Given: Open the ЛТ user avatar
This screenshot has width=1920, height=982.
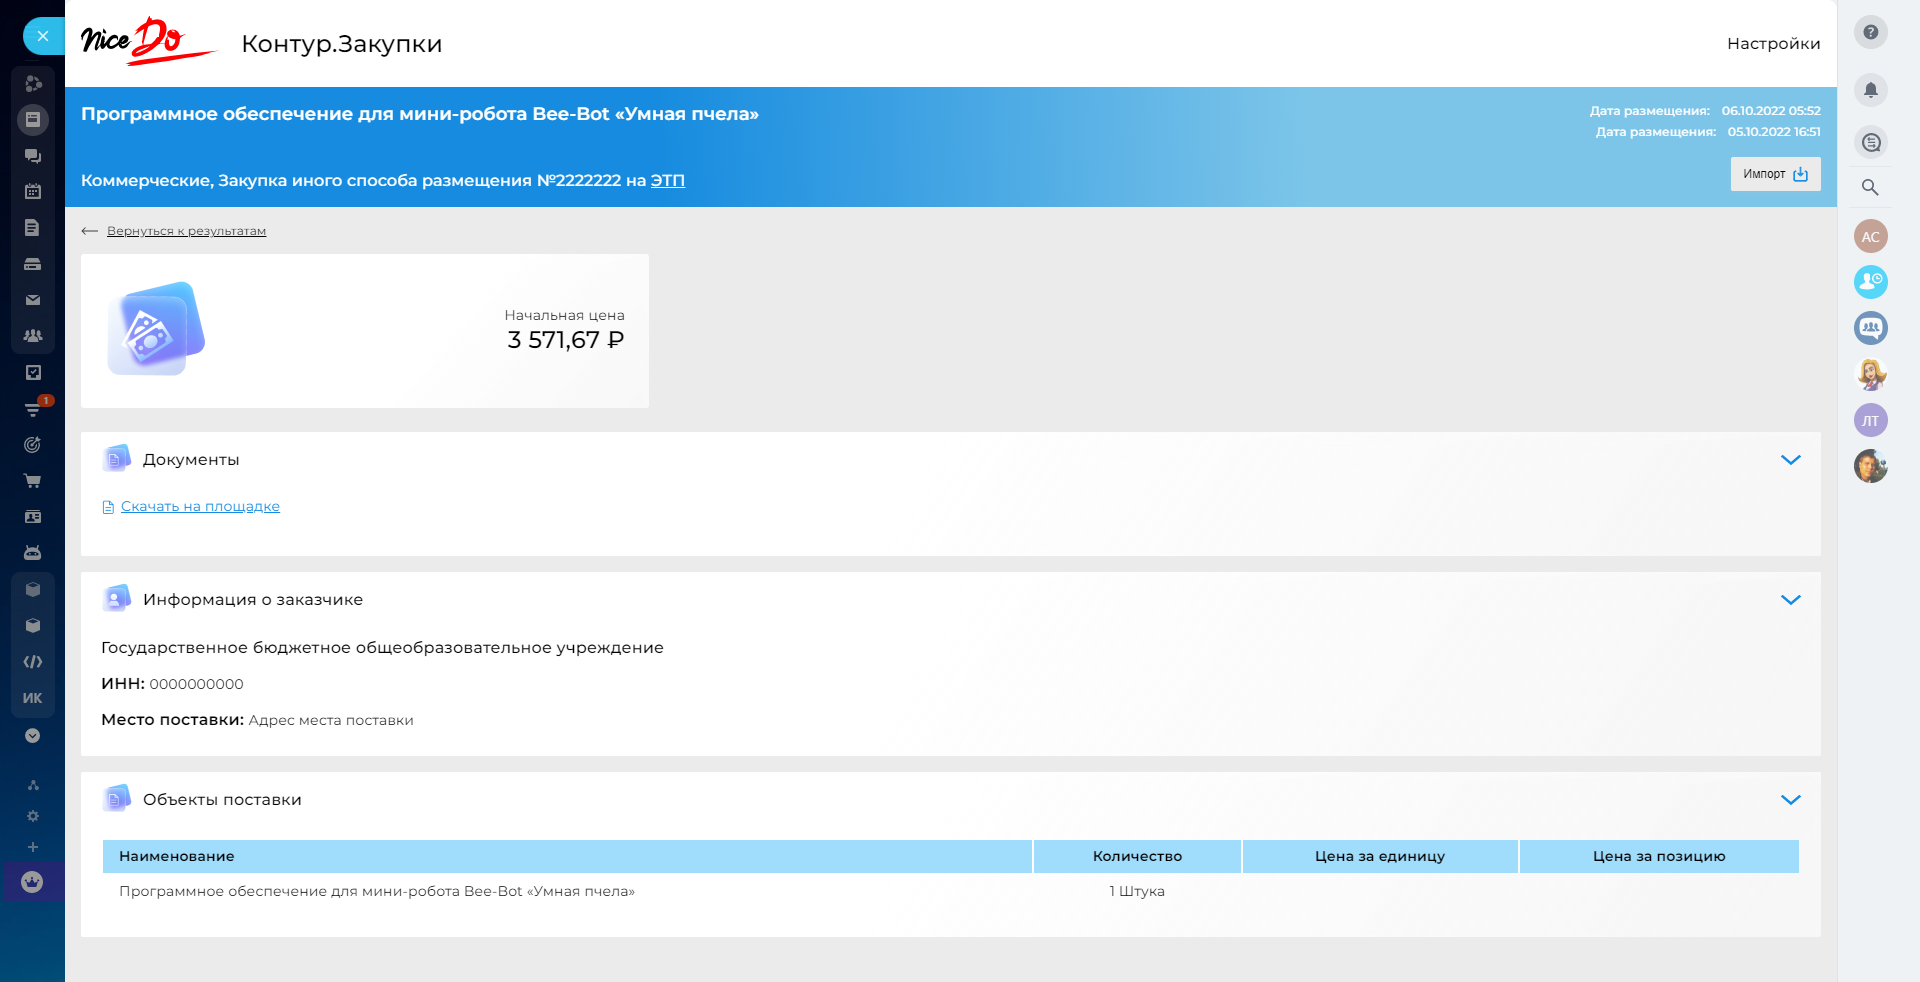Looking at the screenshot, I should coord(1870,420).
